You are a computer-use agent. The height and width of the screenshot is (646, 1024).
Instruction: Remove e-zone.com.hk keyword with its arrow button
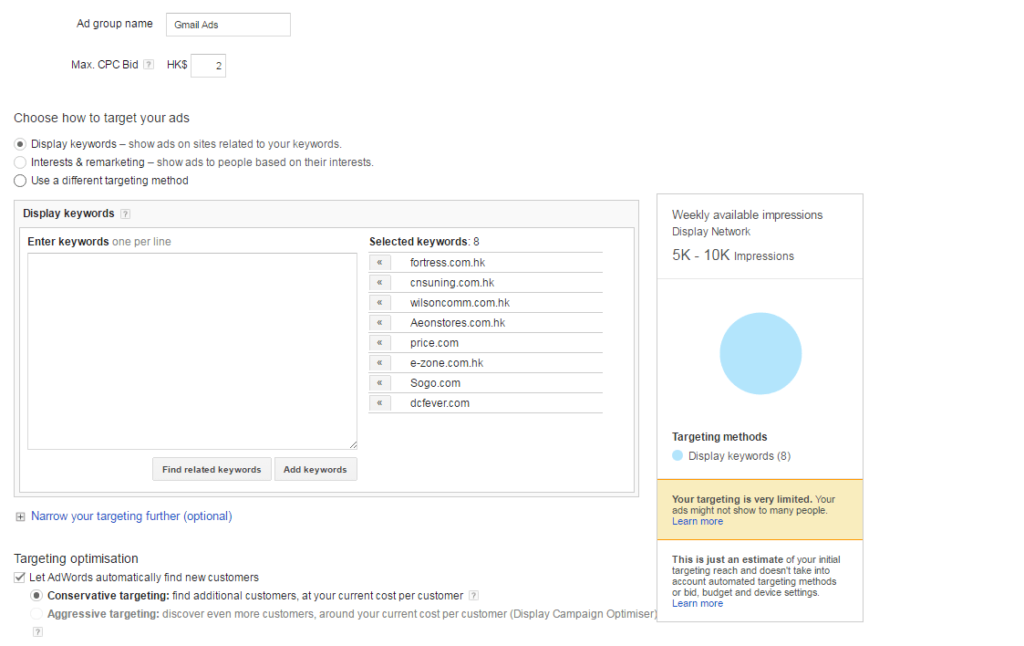pyautogui.click(x=379, y=363)
